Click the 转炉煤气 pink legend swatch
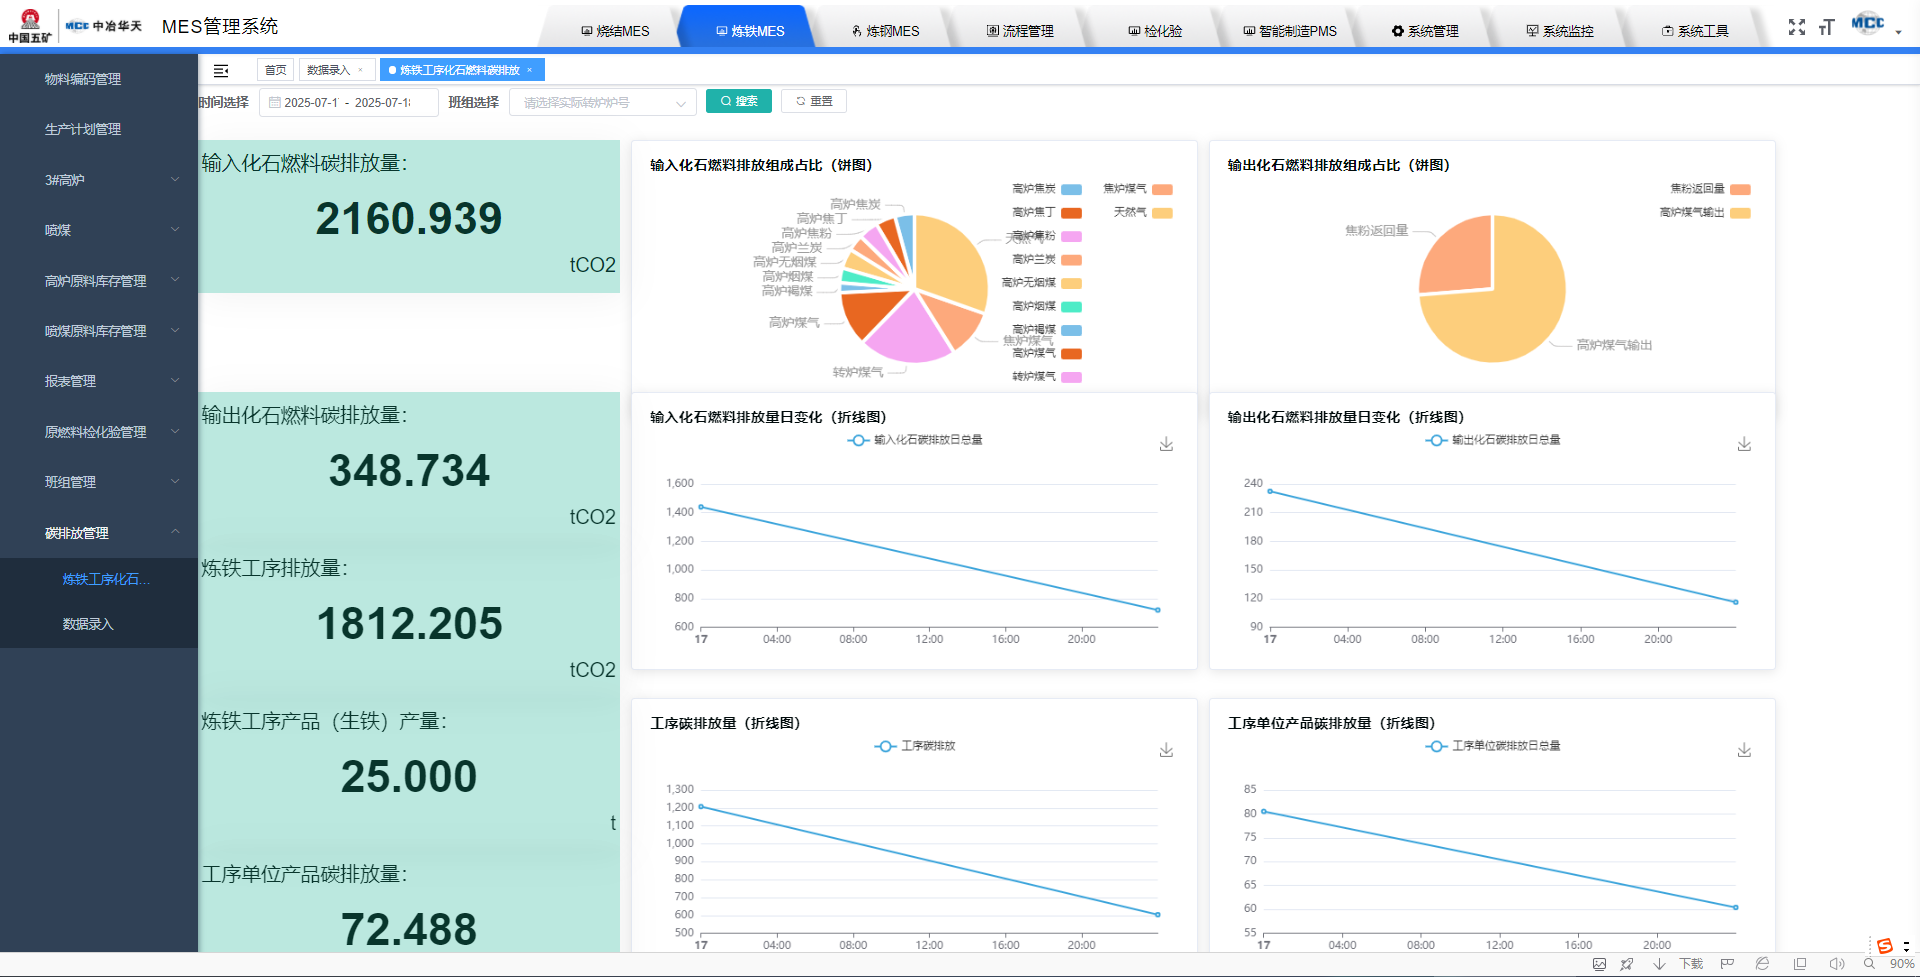This screenshot has height=977, width=1920. (x=1071, y=377)
